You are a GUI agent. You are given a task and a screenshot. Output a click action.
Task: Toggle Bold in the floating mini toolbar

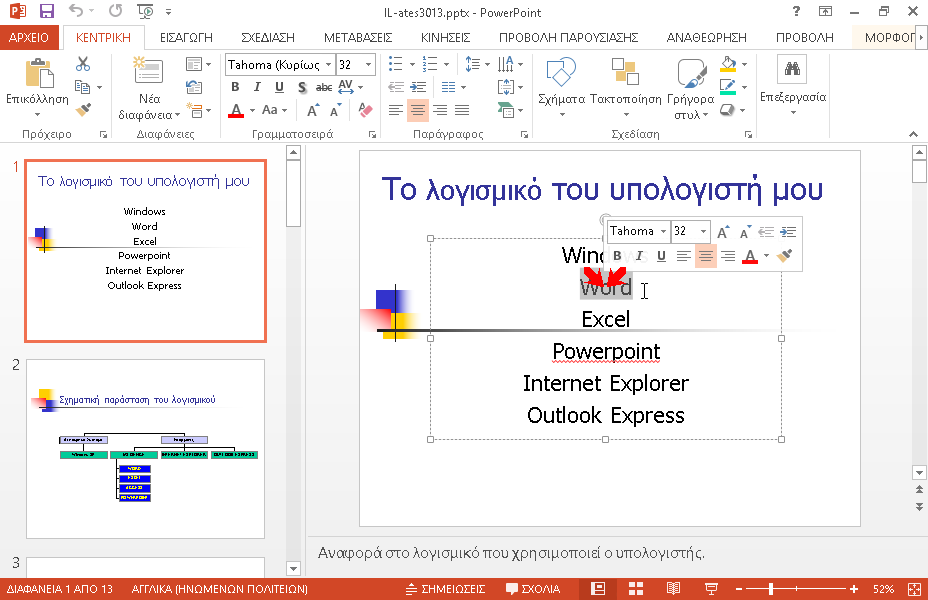[617, 256]
